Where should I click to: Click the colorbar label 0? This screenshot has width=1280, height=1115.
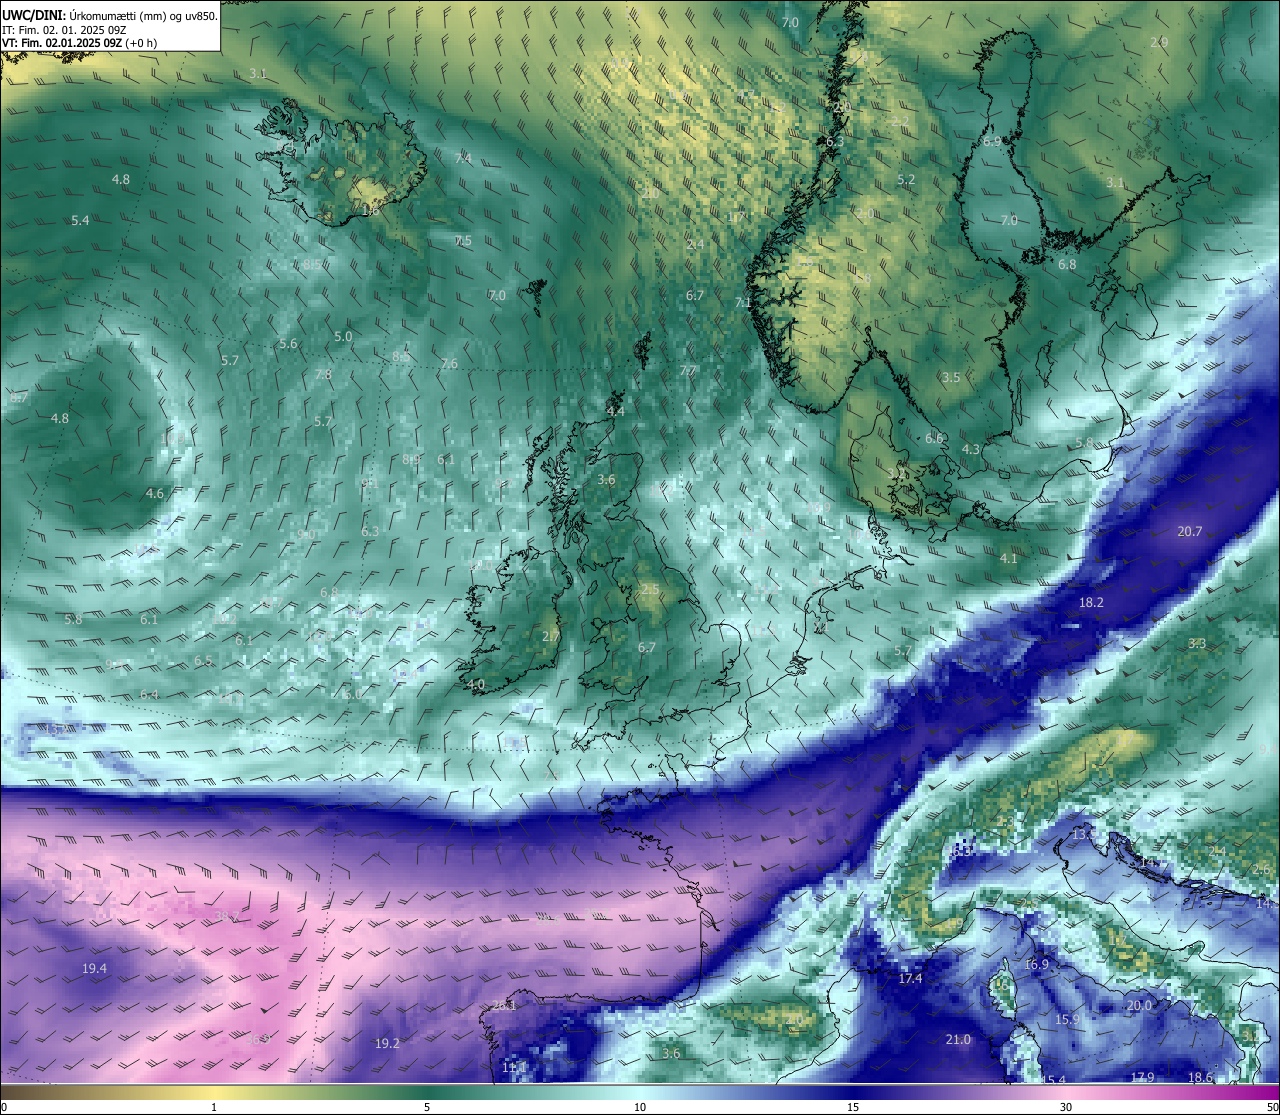click(x=3, y=1107)
